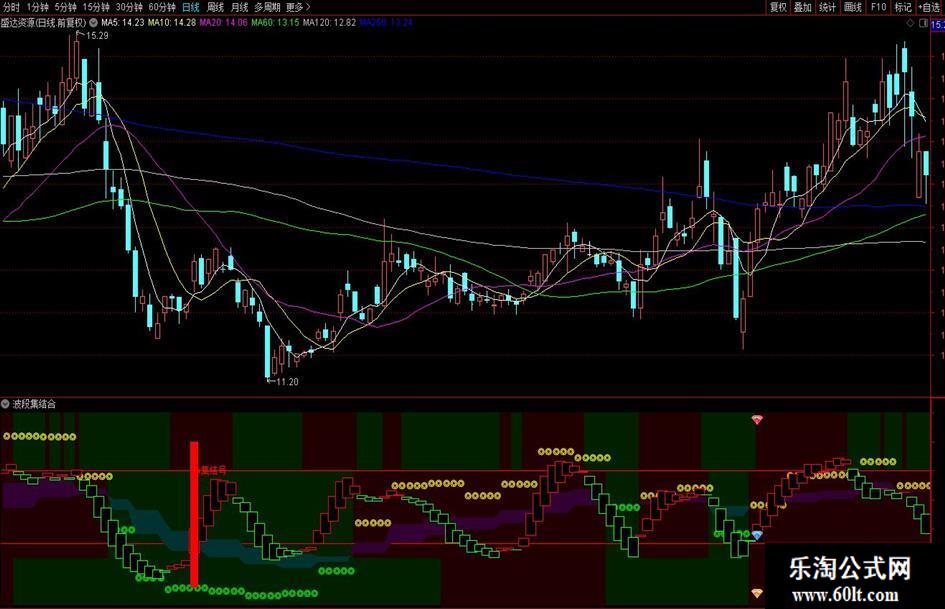Click the MA10: 14.28 label
The image size is (945, 609).
click(172, 23)
